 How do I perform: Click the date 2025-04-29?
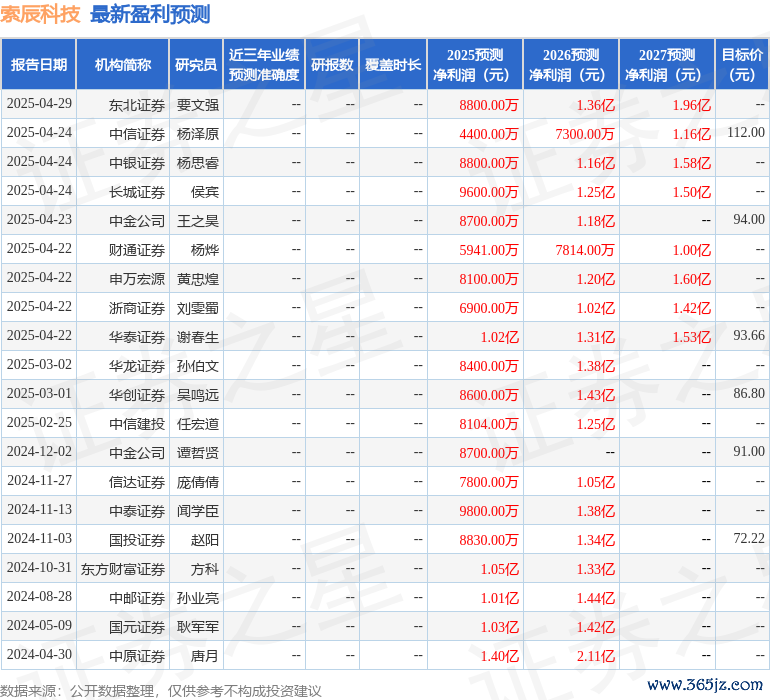click(x=39, y=104)
